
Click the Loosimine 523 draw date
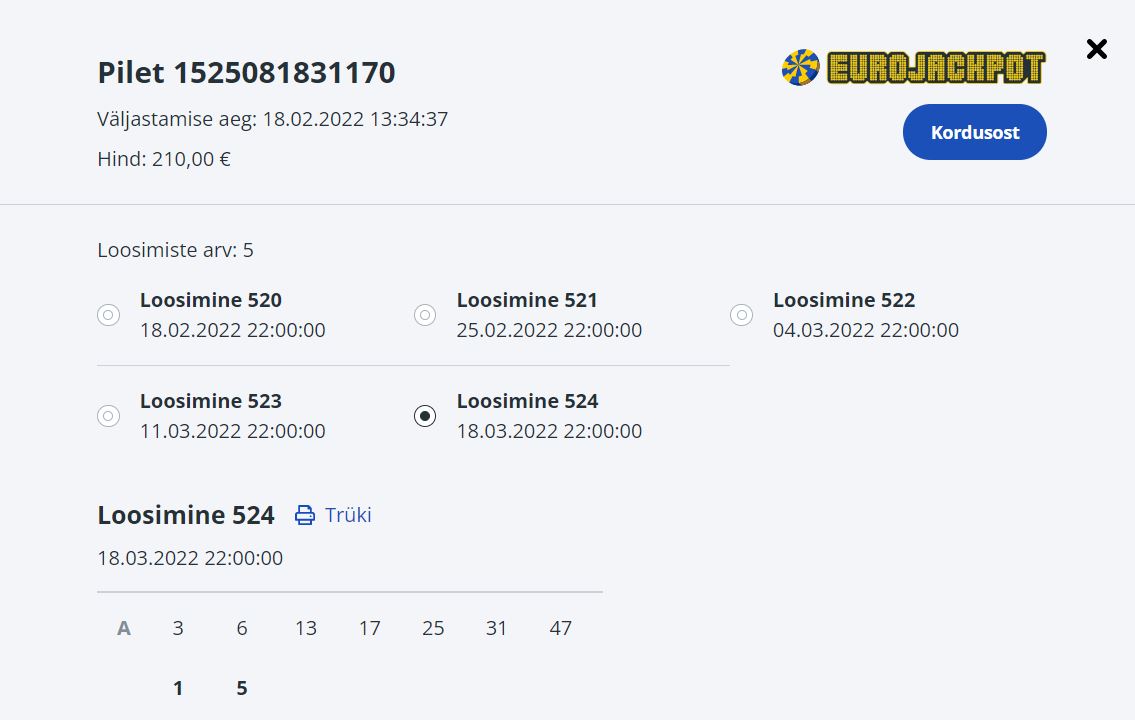[x=233, y=431]
